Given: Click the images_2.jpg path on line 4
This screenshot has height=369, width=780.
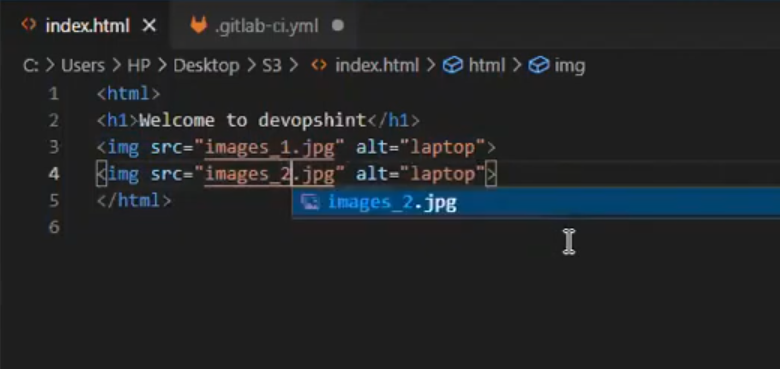Looking at the screenshot, I should (270, 175).
